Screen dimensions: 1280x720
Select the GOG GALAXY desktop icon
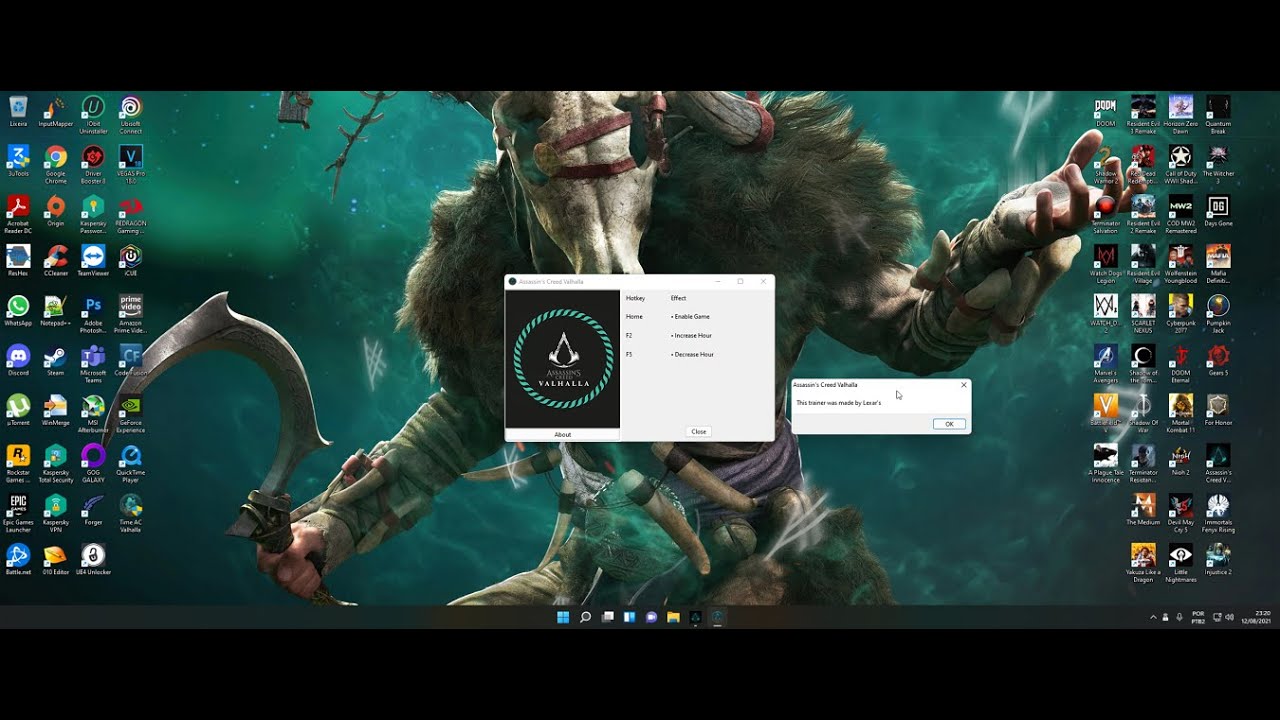pos(93,462)
